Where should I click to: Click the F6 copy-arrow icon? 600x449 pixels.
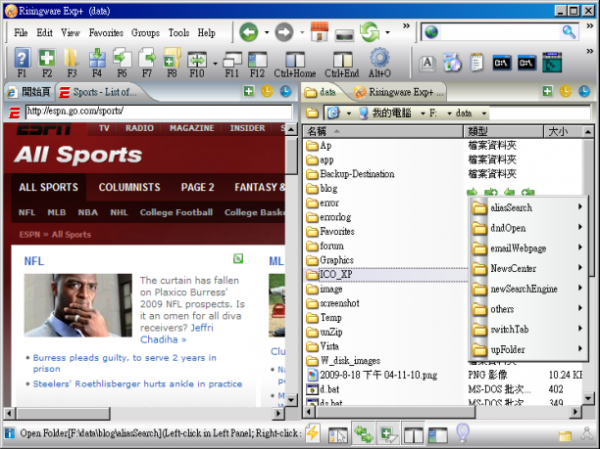coord(122,58)
